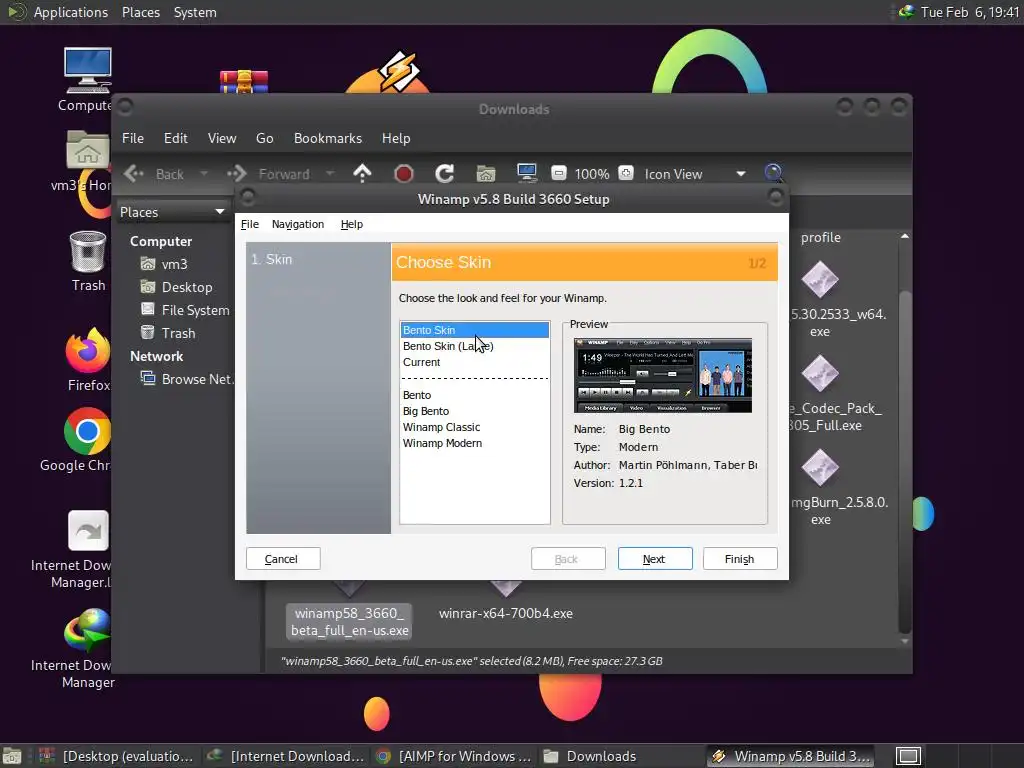Image resolution: width=1024 pixels, height=768 pixels.
Task: Click the 100% zoom level
Action: 592,174
